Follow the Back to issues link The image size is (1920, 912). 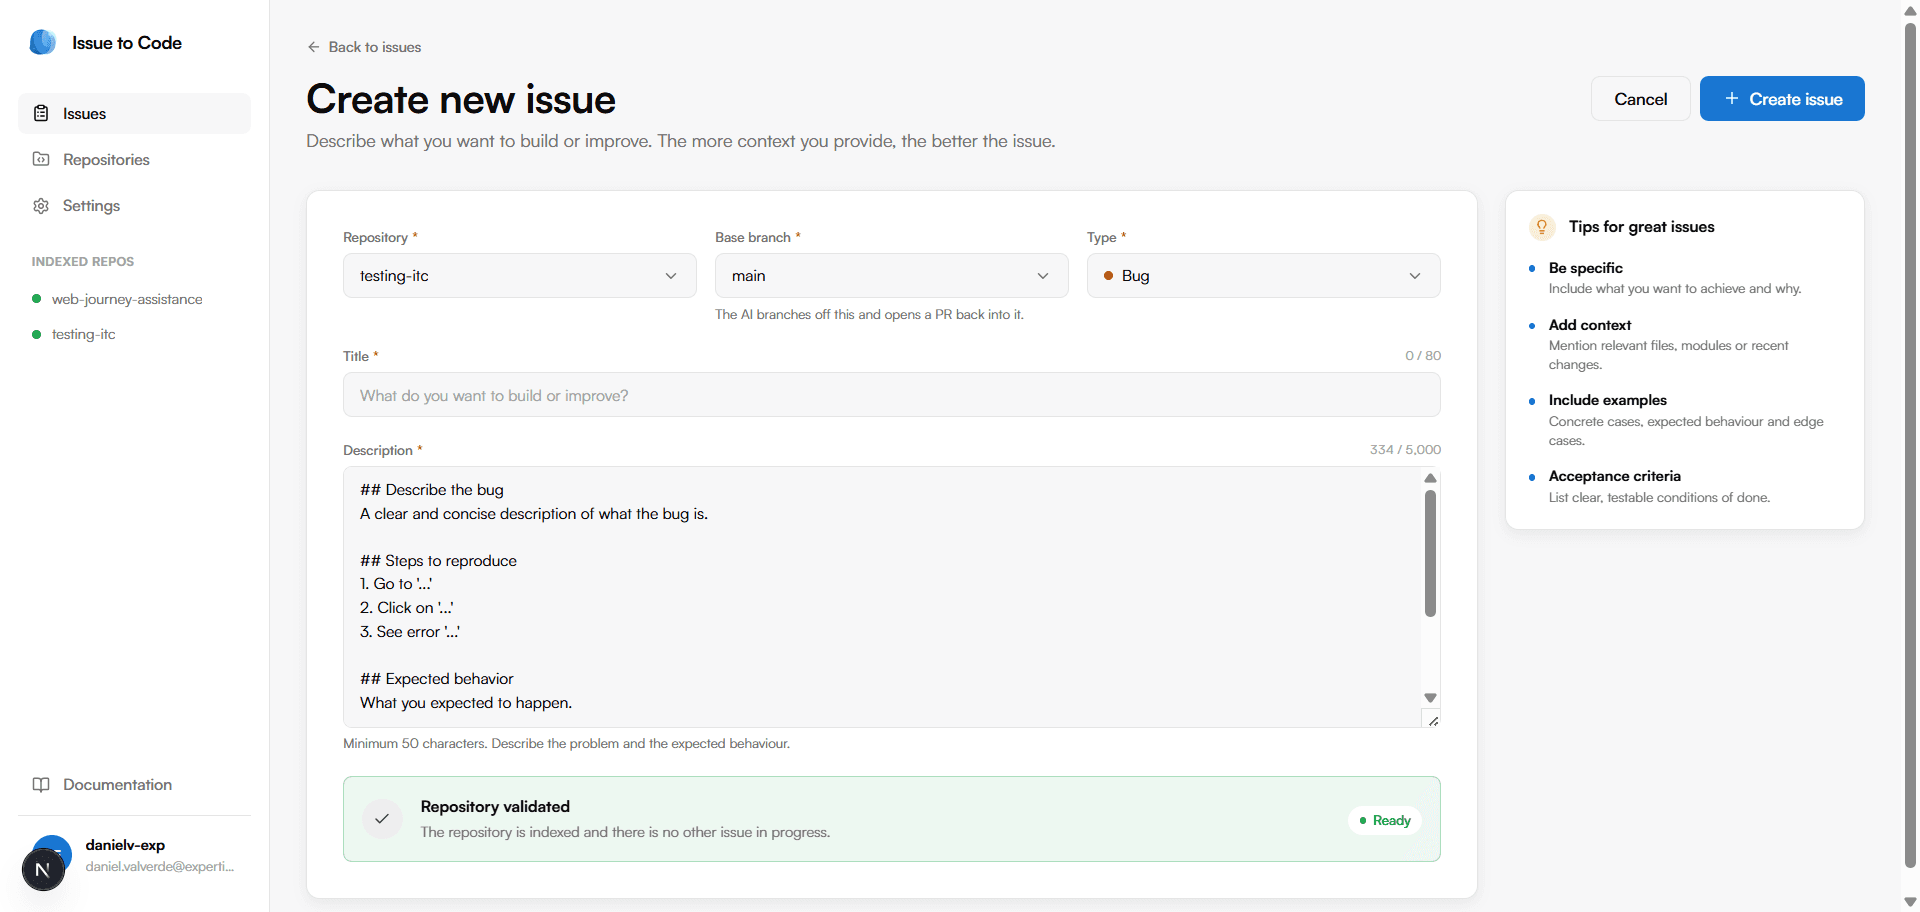(x=364, y=47)
